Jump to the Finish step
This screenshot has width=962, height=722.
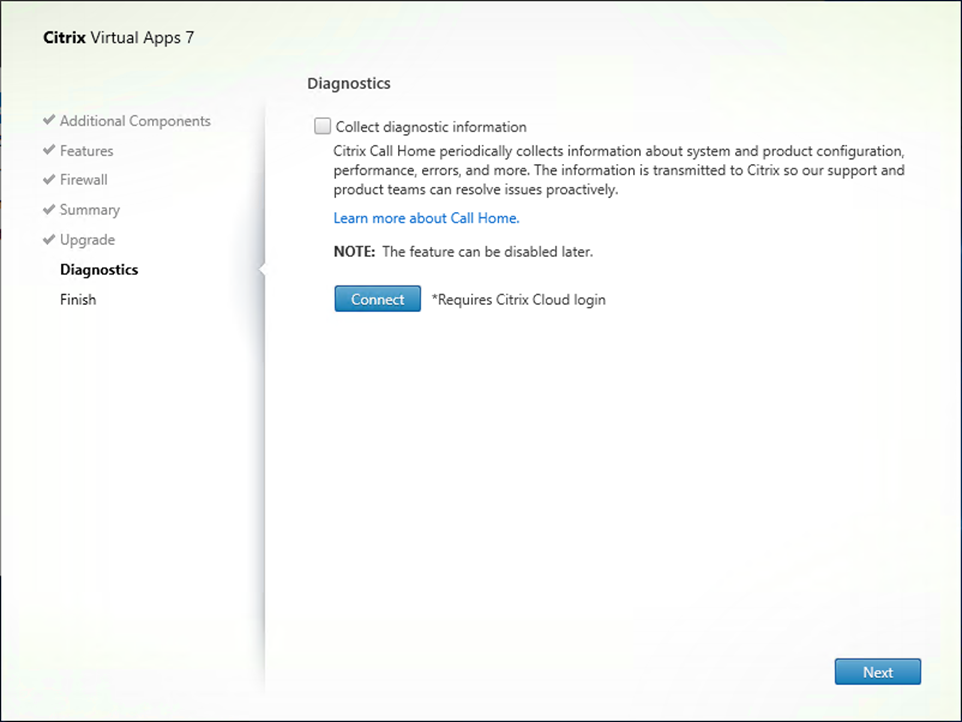coord(78,299)
